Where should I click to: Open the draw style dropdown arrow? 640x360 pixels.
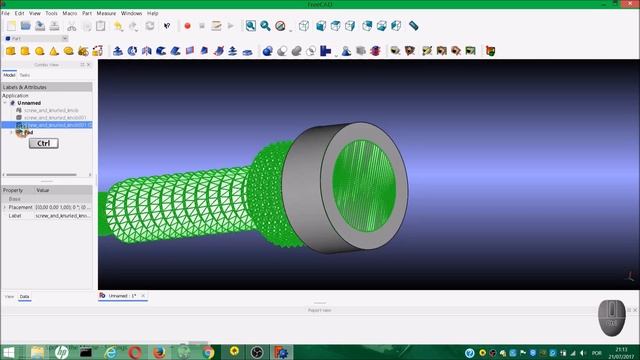(x=291, y=30)
